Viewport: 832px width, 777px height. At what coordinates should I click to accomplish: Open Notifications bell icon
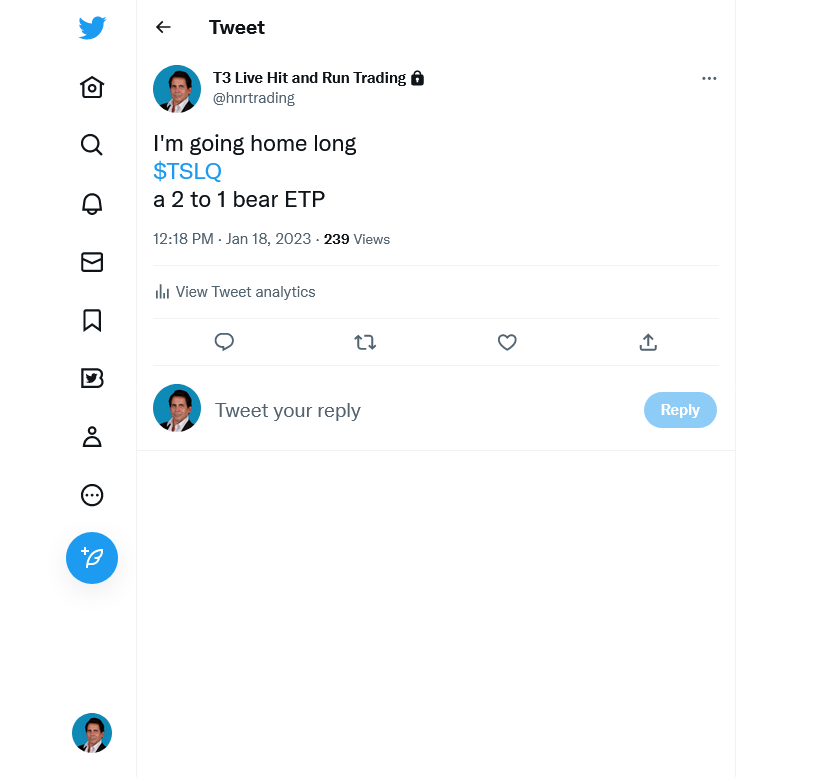tap(92, 203)
